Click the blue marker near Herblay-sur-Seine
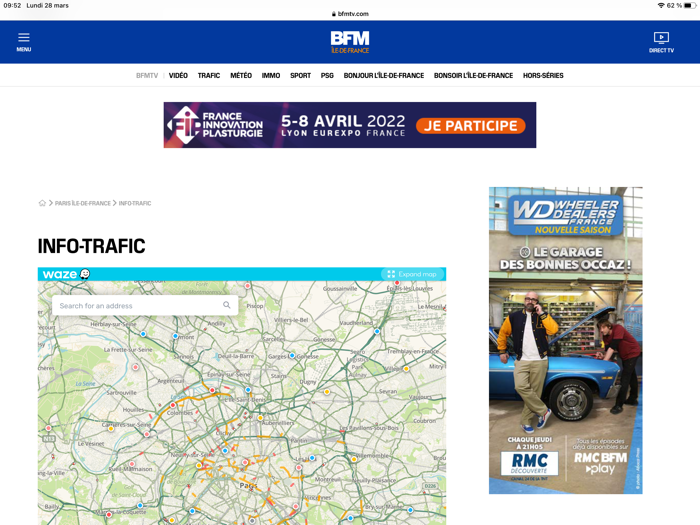Screen dimensions: 700x525 143,333
